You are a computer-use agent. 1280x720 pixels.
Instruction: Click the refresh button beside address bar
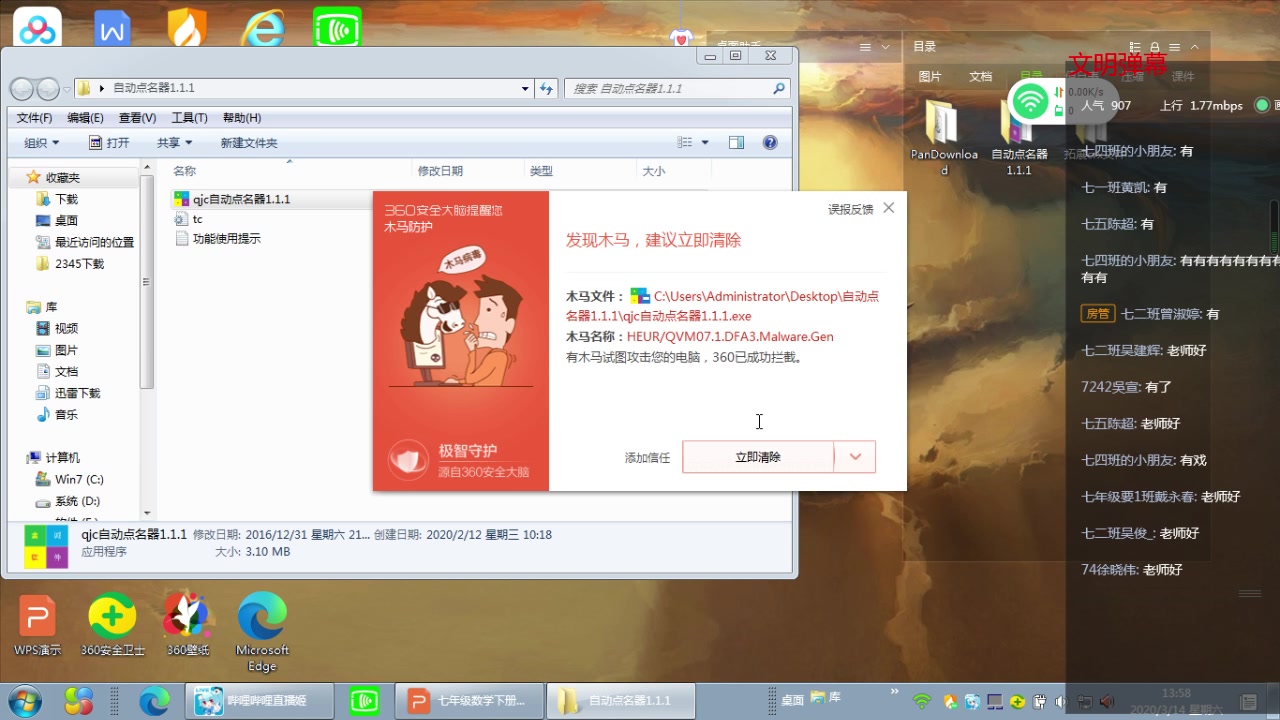coord(546,89)
